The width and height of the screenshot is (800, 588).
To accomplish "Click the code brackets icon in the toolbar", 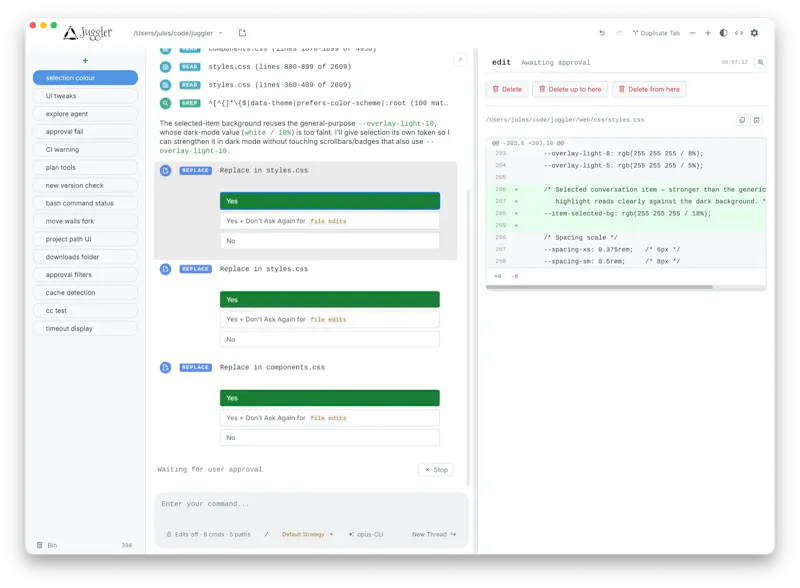I will (x=739, y=33).
